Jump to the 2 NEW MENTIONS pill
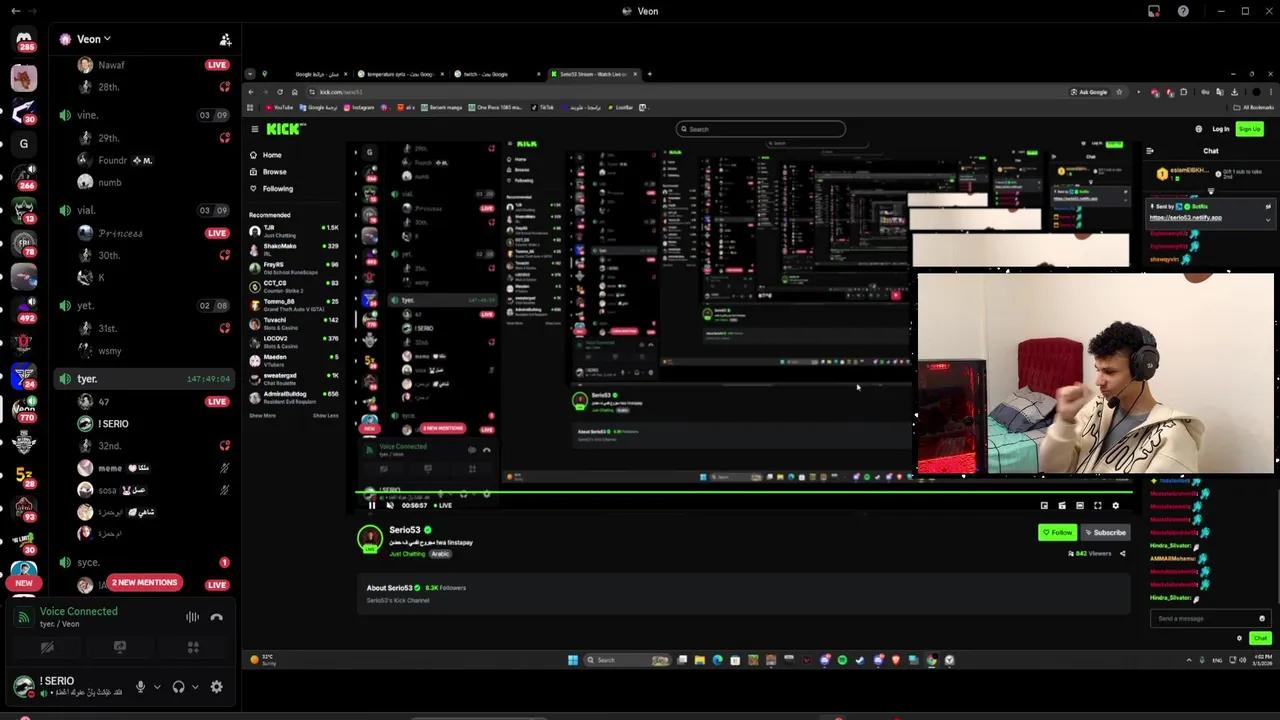1280x720 pixels. 144,582
